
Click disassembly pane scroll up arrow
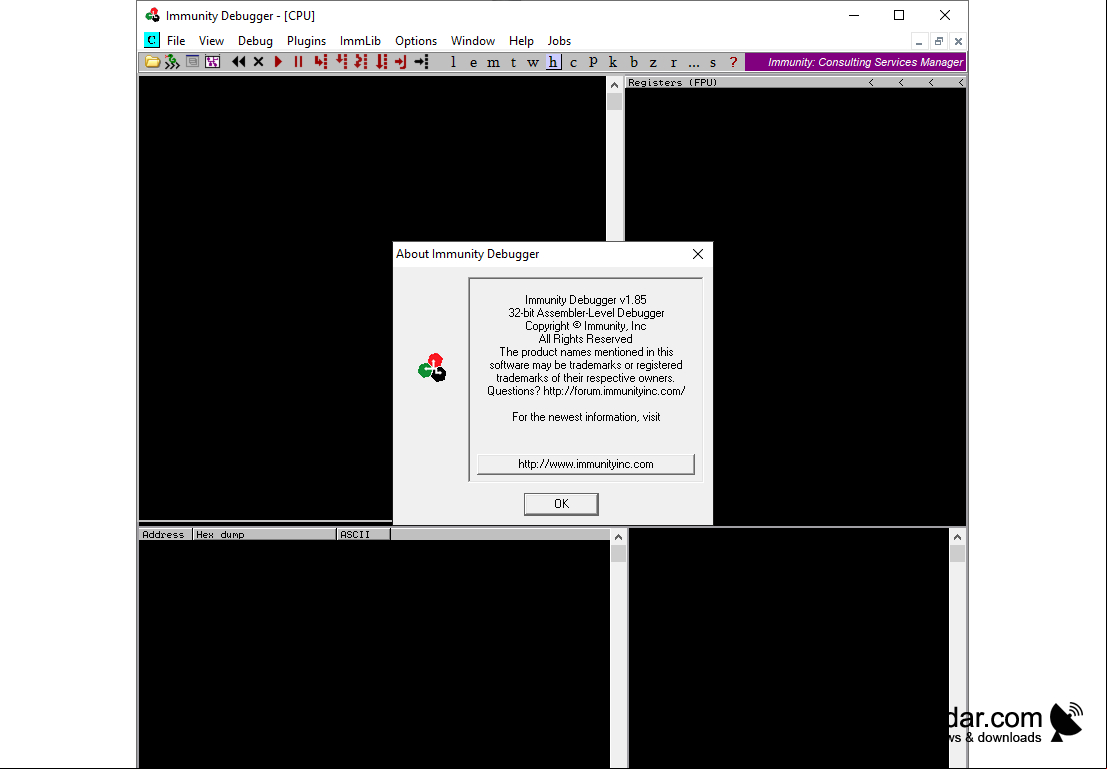pyautogui.click(x=614, y=85)
